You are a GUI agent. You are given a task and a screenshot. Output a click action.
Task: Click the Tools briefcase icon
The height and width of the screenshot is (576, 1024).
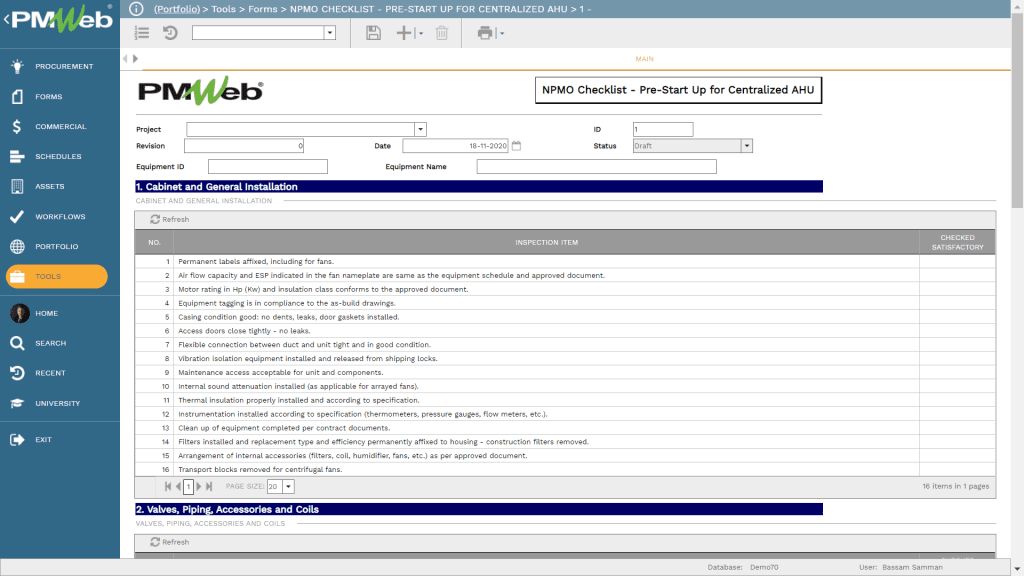point(17,277)
